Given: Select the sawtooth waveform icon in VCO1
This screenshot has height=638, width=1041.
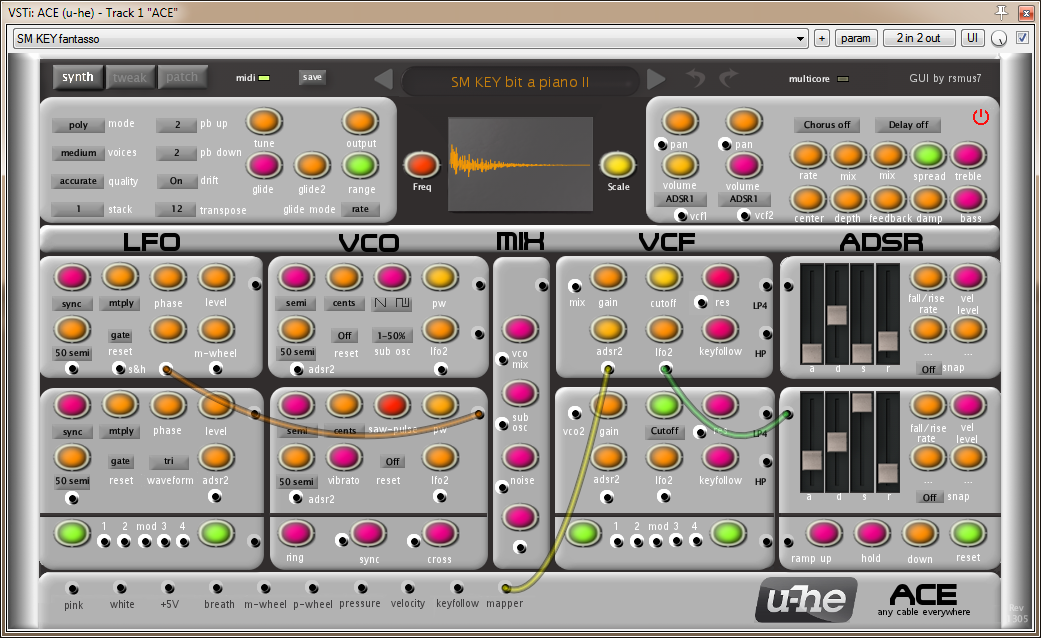Looking at the screenshot, I should tap(380, 303).
